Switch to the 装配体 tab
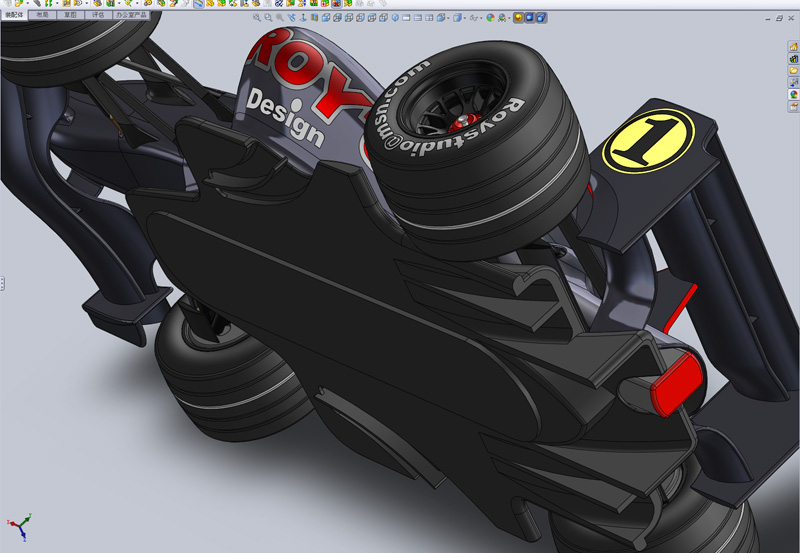This screenshot has width=800, height=553. [14, 15]
